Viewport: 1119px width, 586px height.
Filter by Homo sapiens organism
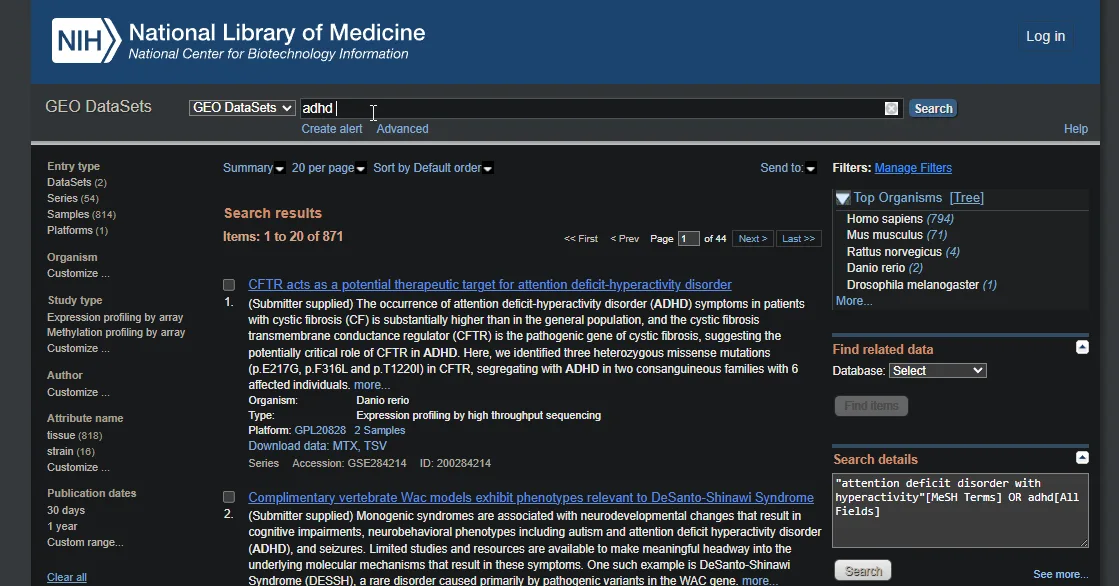[884, 219]
